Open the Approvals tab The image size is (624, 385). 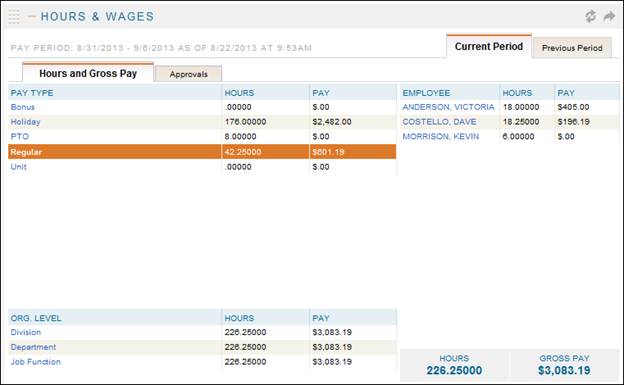[x=189, y=74]
